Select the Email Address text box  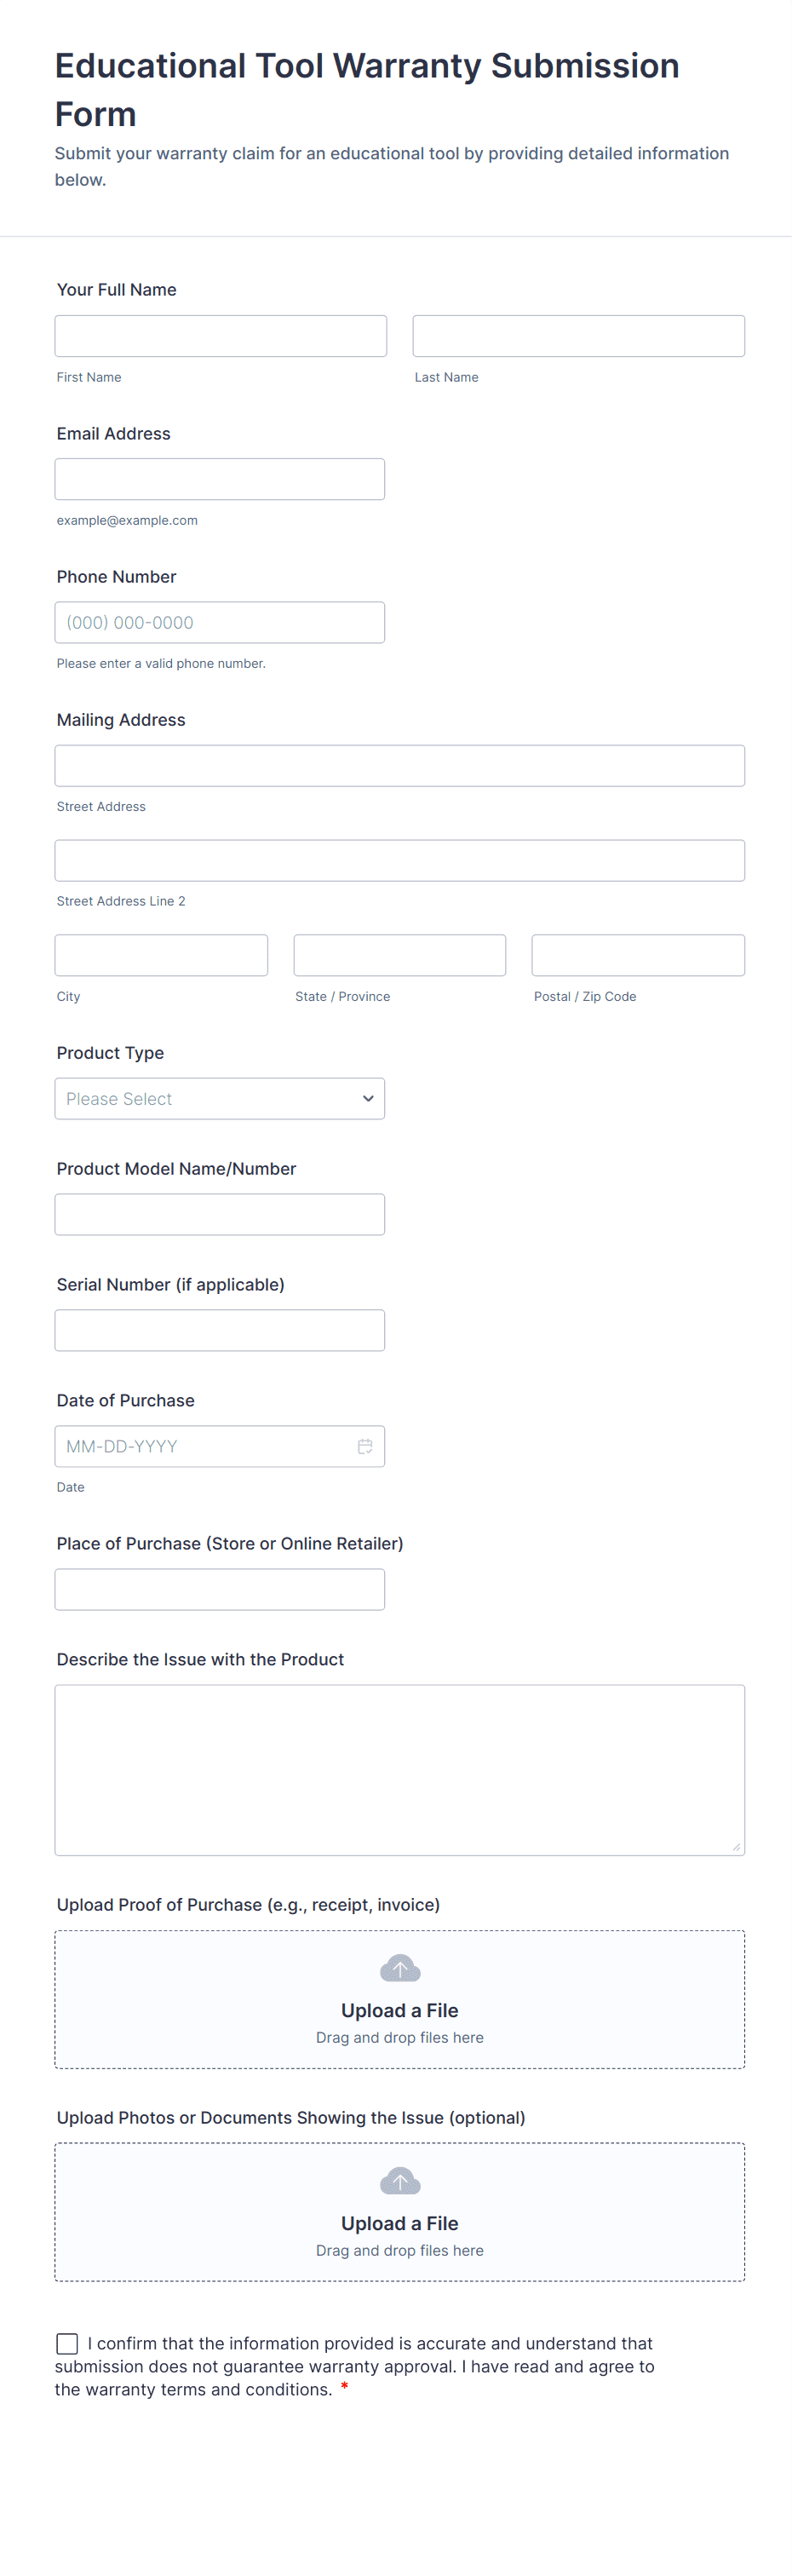219,479
